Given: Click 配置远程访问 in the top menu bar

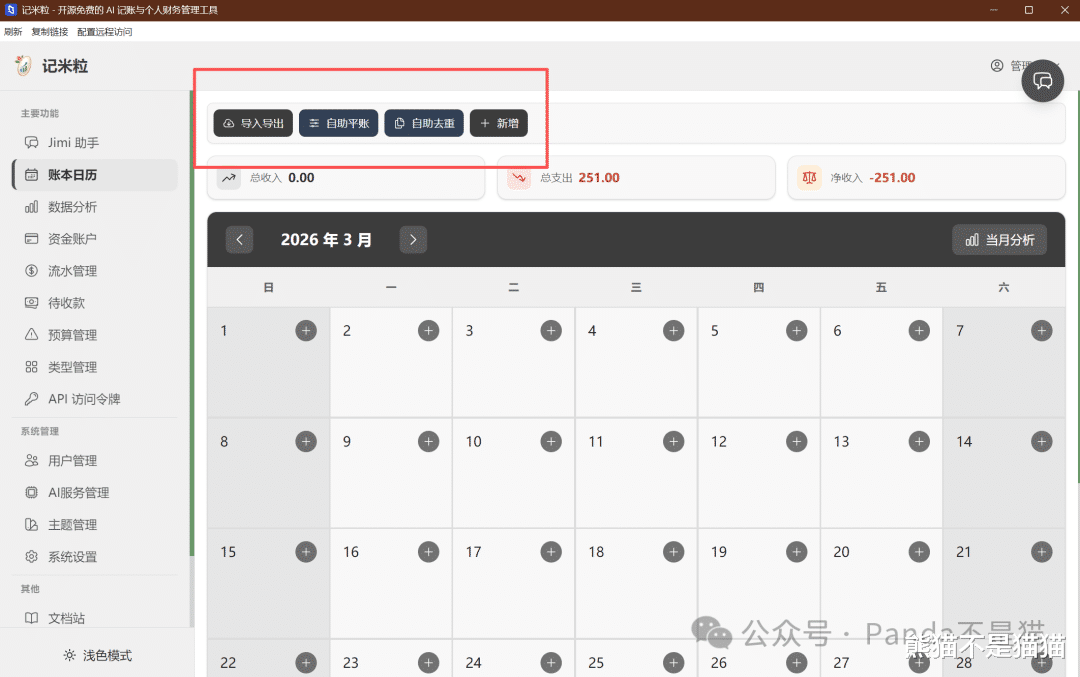Looking at the screenshot, I should [105, 32].
